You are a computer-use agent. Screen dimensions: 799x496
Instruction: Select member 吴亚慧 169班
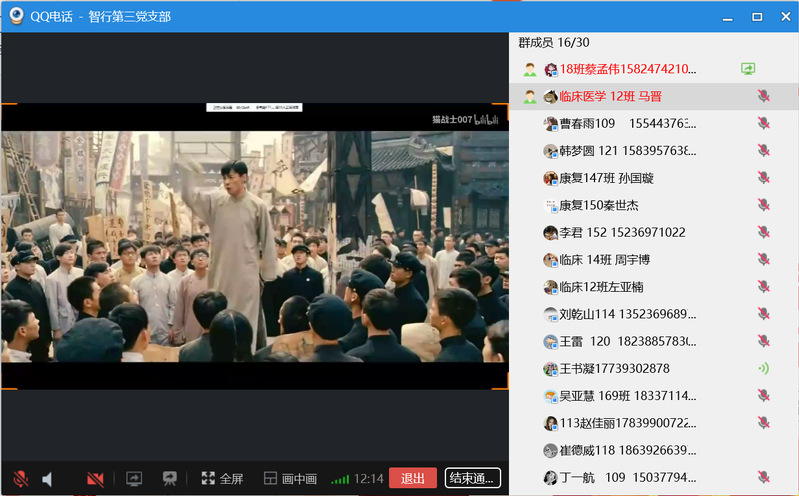654,396
